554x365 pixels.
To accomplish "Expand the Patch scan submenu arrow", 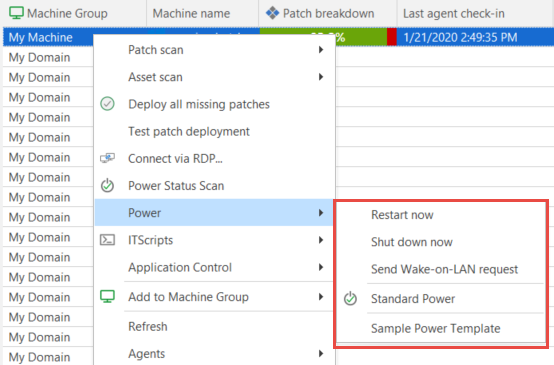I will (x=321, y=50).
